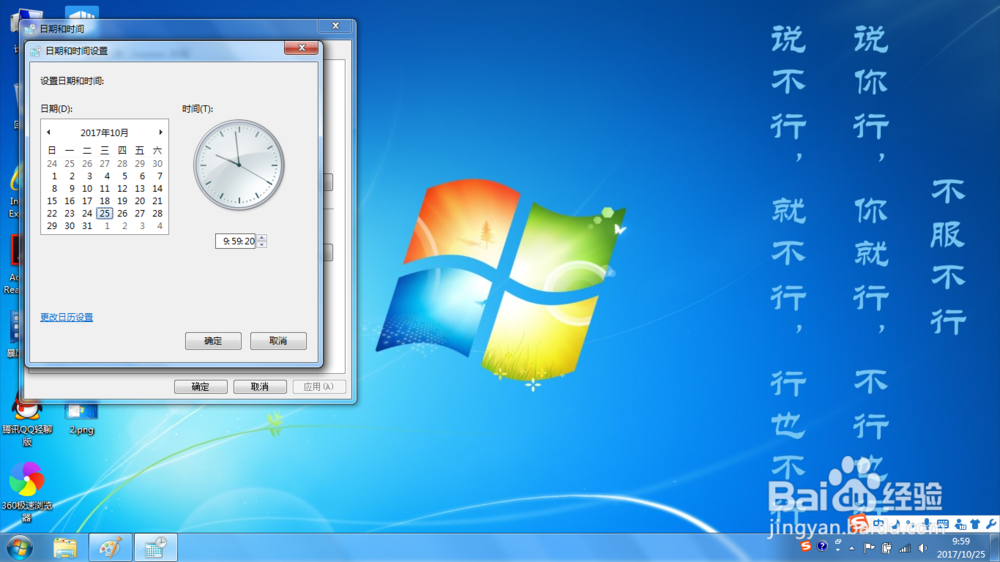Decrease time with the down spinner arrow
Screen dimensions: 1000x562
tap(261, 244)
